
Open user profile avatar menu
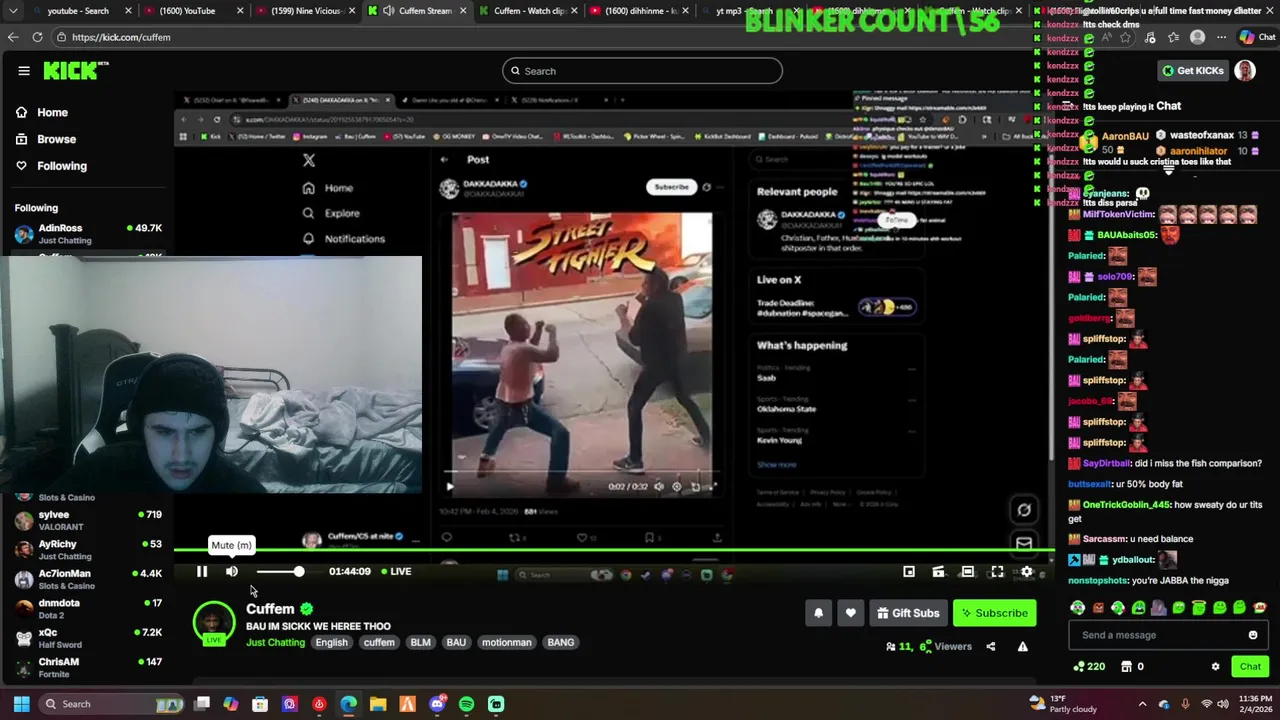pyautogui.click(x=1245, y=70)
